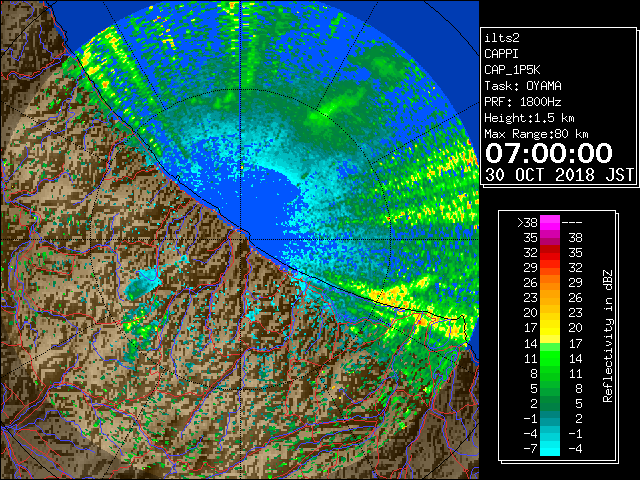Click the "PRF: 1800Hz" line
This screenshot has height=480, width=640.
[523, 102]
